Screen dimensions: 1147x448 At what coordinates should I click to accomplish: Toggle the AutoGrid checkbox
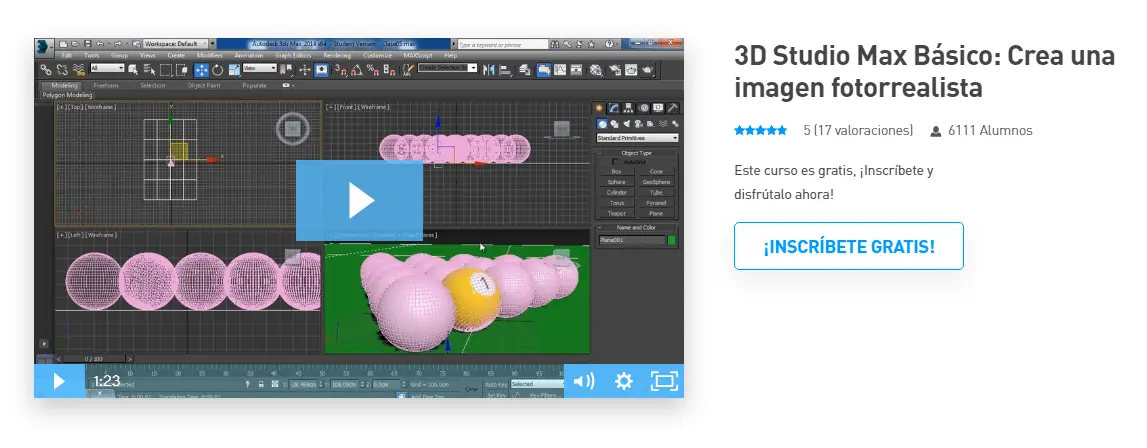pyautogui.click(x=615, y=162)
